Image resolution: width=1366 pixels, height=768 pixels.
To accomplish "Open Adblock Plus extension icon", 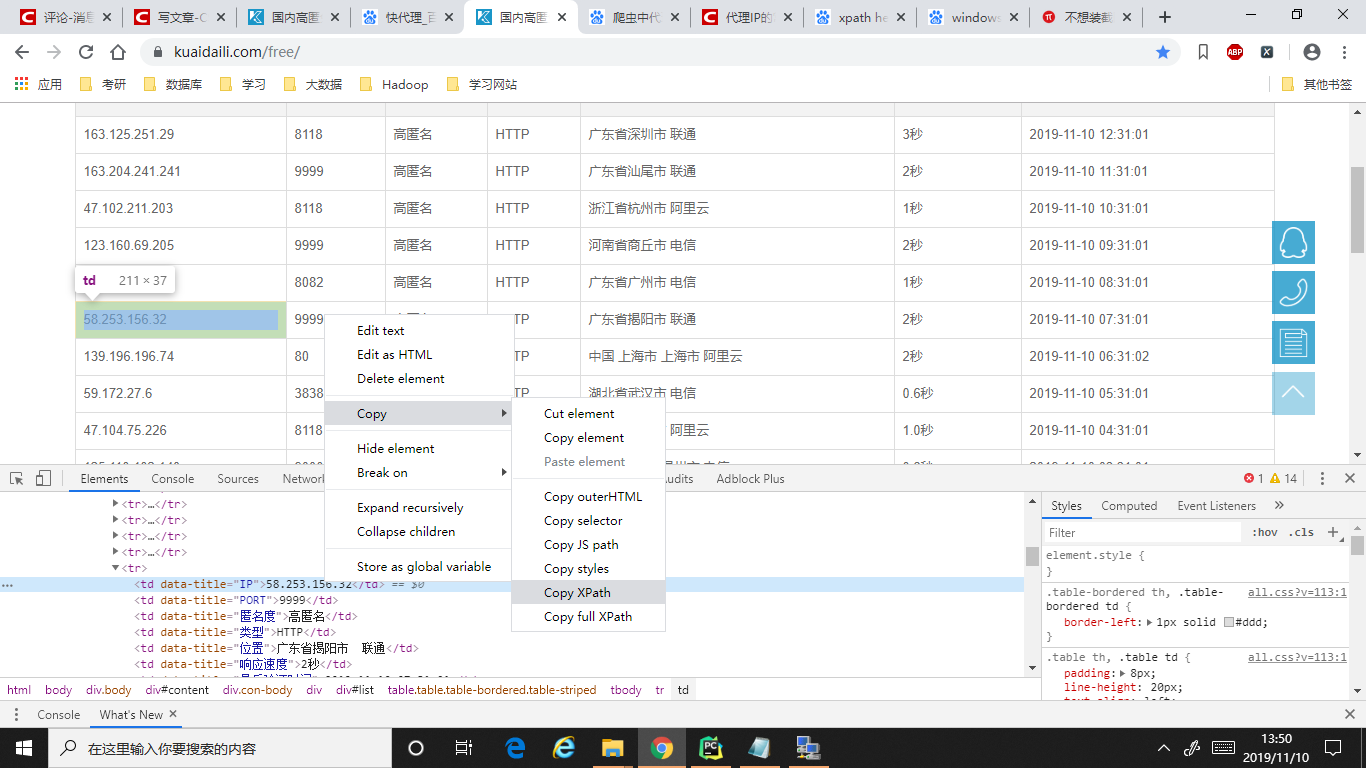I will [1235, 52].
